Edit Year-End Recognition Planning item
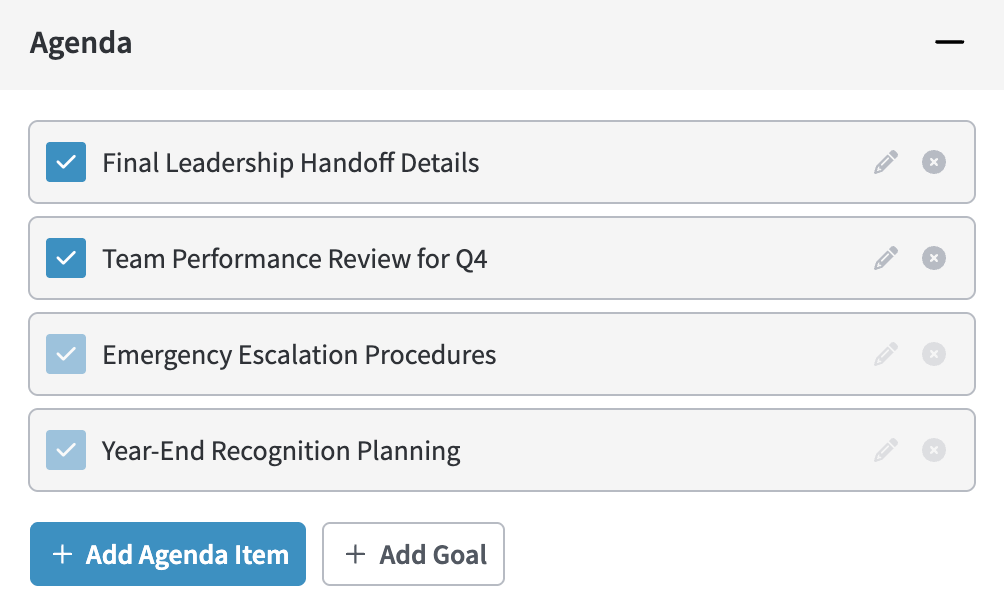1004x608 pixels. (886, 450)
